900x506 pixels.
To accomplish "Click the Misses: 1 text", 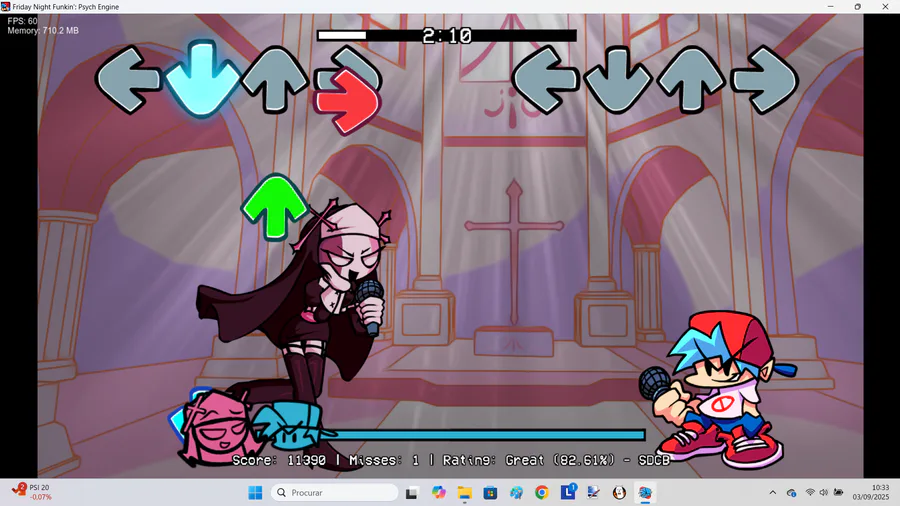I will pos(384,460).
